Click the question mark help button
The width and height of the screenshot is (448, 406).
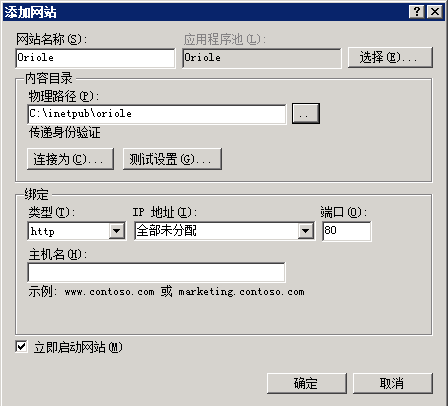coord(417,12)
